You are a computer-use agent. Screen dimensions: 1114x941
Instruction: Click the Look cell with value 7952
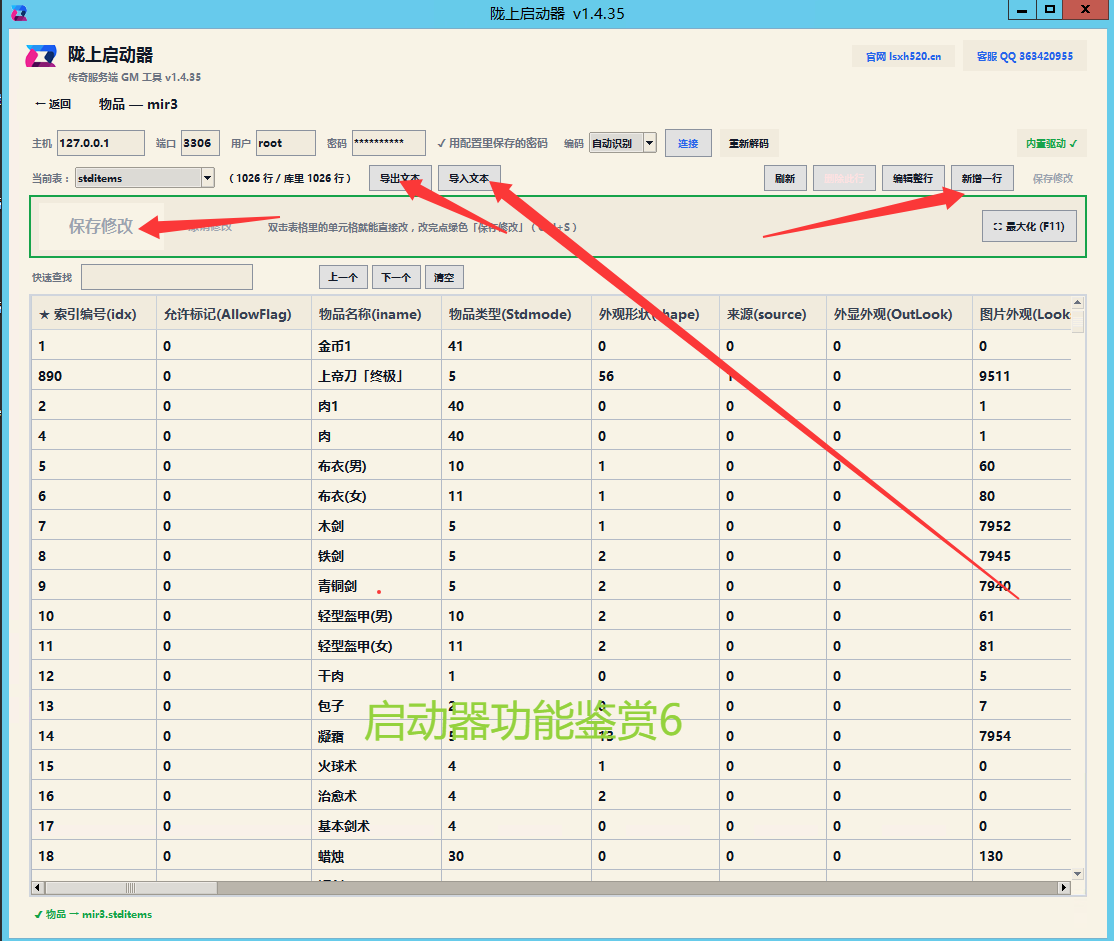(x=1022, y=526)
